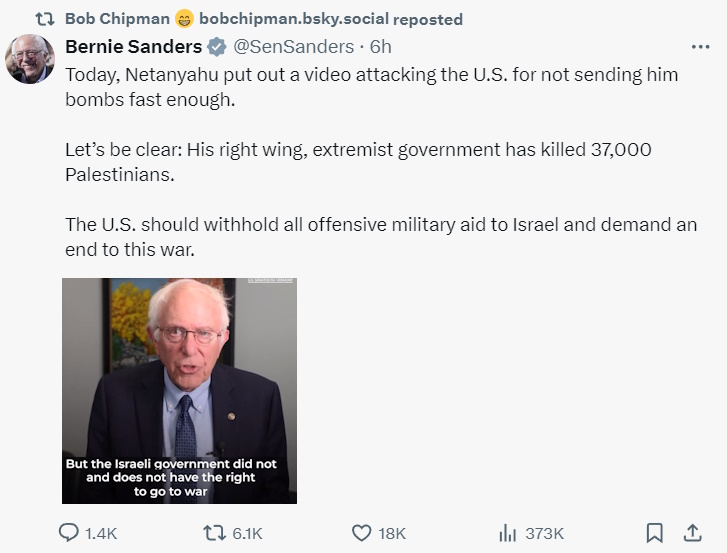
Task: Play the Bernie Sanders video thumbnail
Action: (180, 390)
